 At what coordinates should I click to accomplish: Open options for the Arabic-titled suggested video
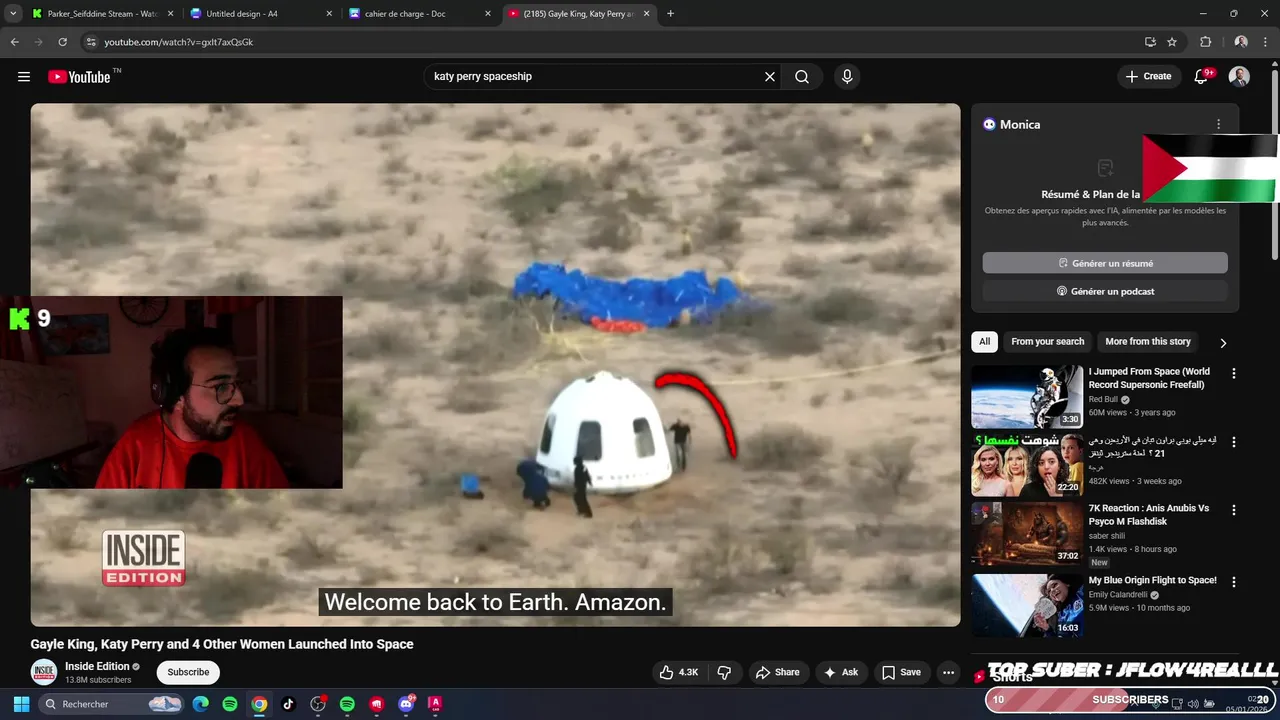coord(1233,442)
